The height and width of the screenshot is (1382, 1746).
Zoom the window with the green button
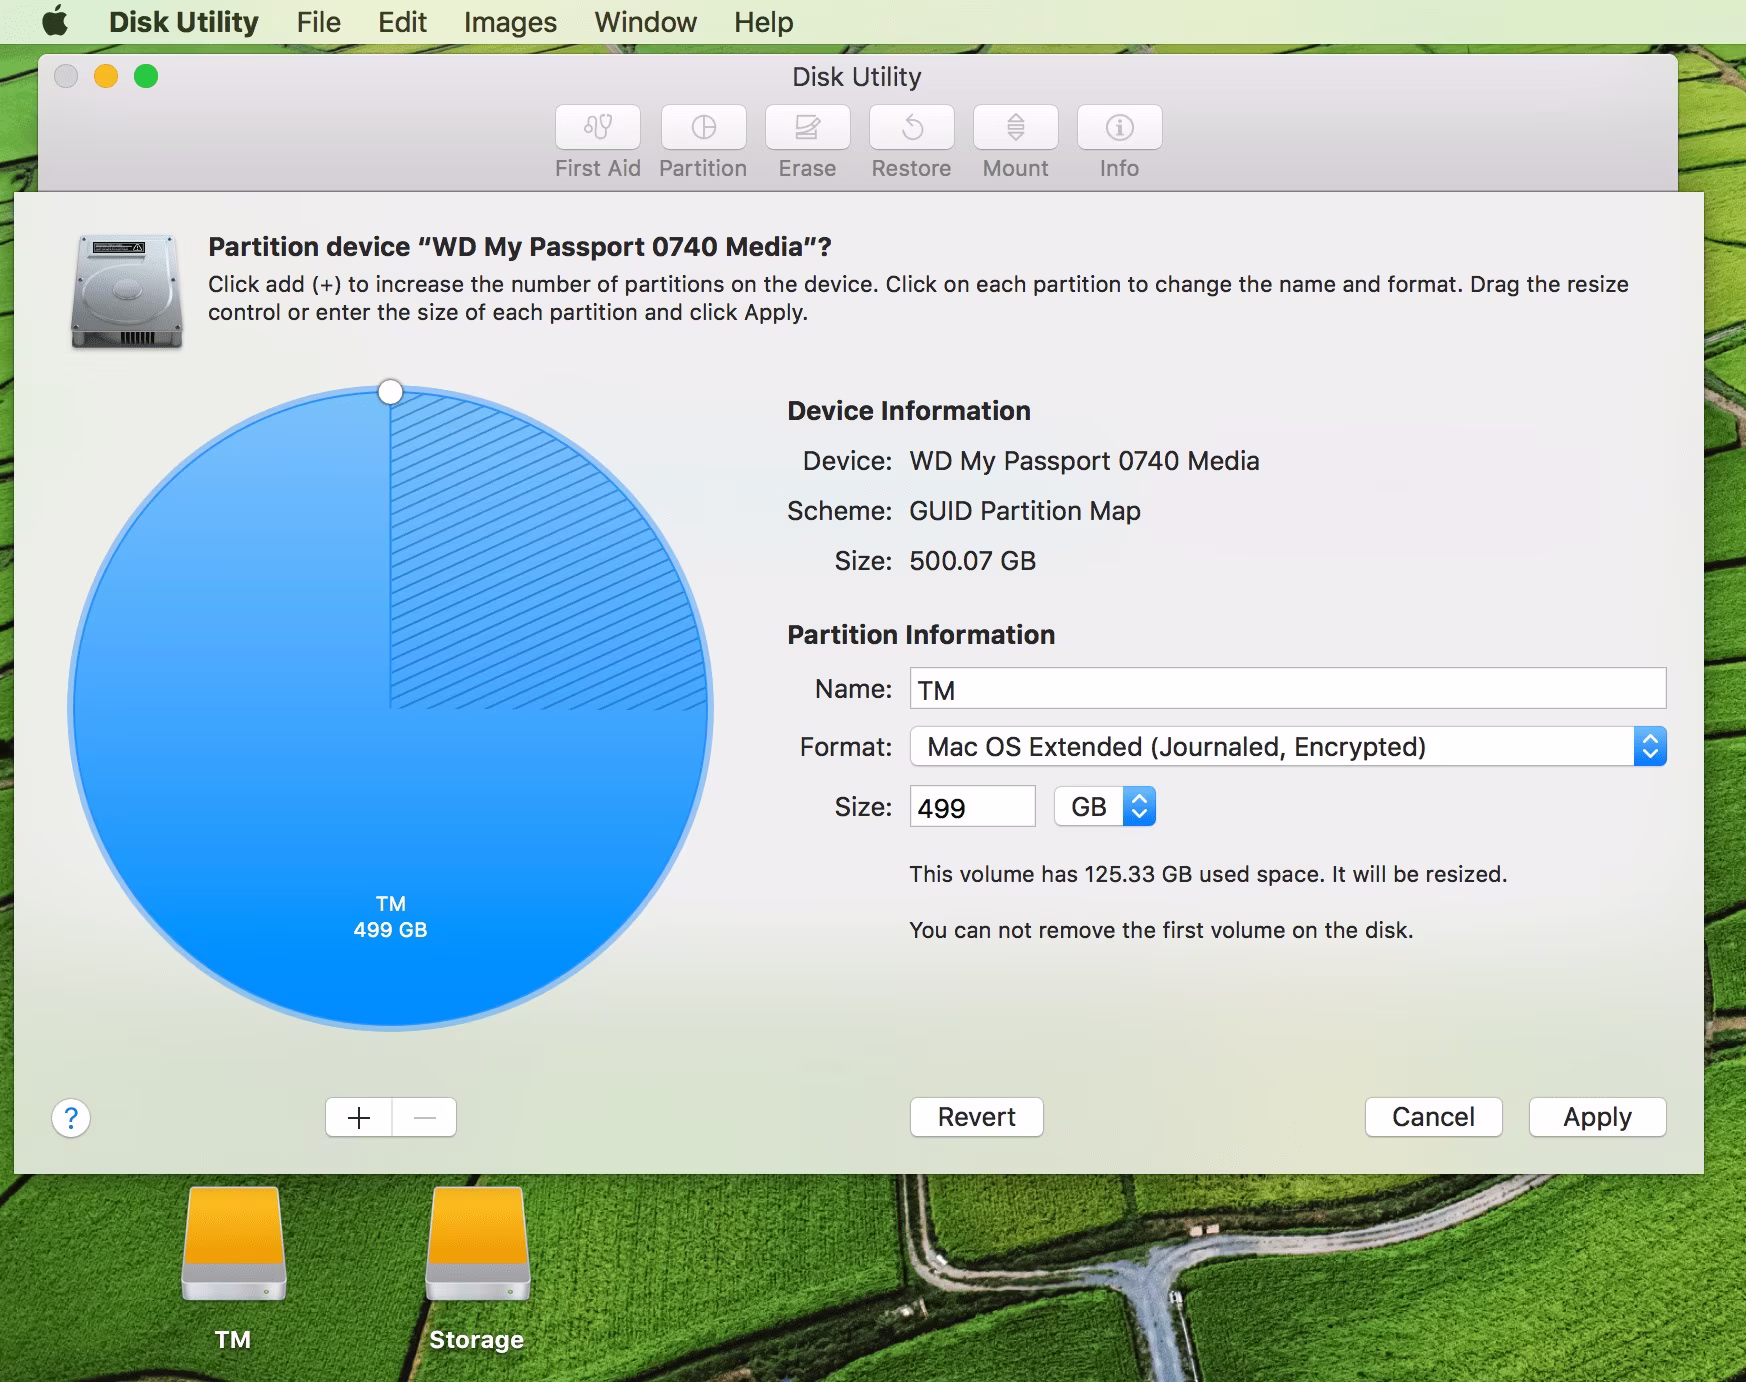pyautogui.click(x=146, y=76)
